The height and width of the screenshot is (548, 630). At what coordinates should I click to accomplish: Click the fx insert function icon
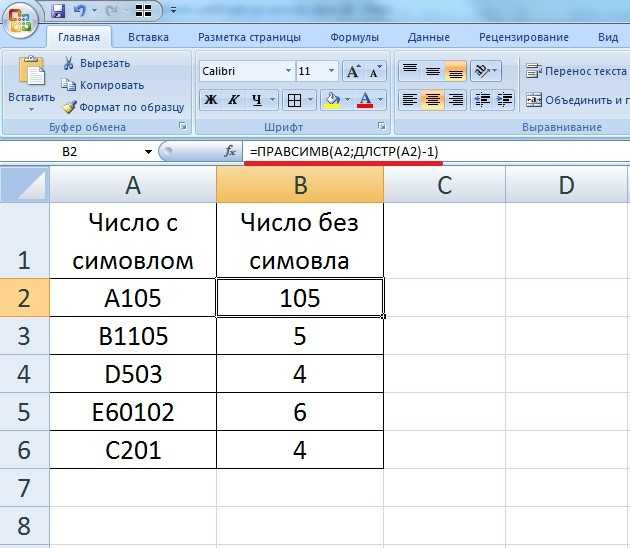[230, 151]
